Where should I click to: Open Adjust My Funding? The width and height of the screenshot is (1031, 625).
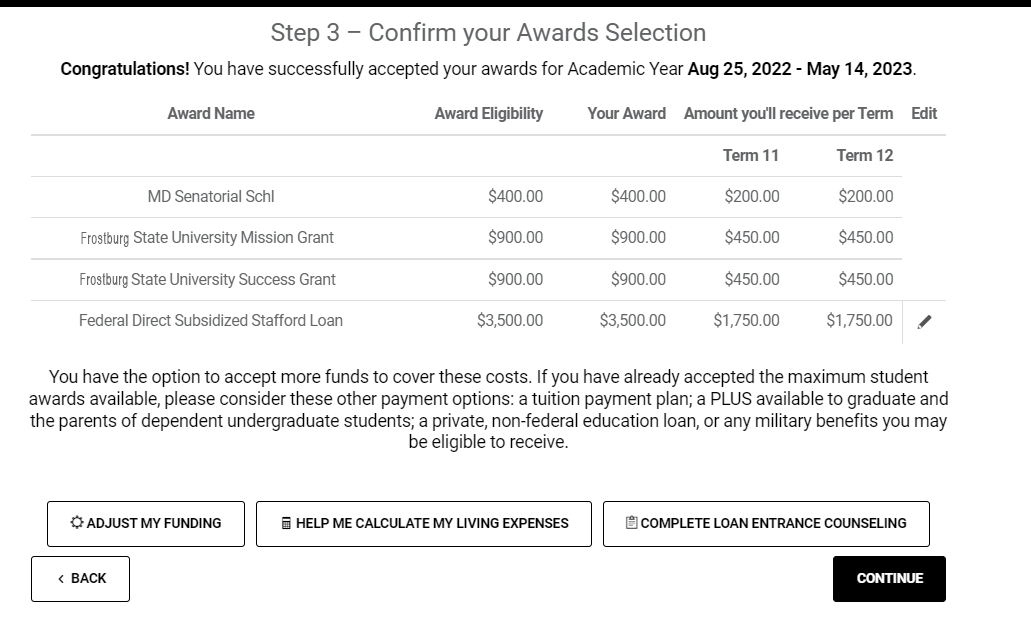[x=145, y=522]
